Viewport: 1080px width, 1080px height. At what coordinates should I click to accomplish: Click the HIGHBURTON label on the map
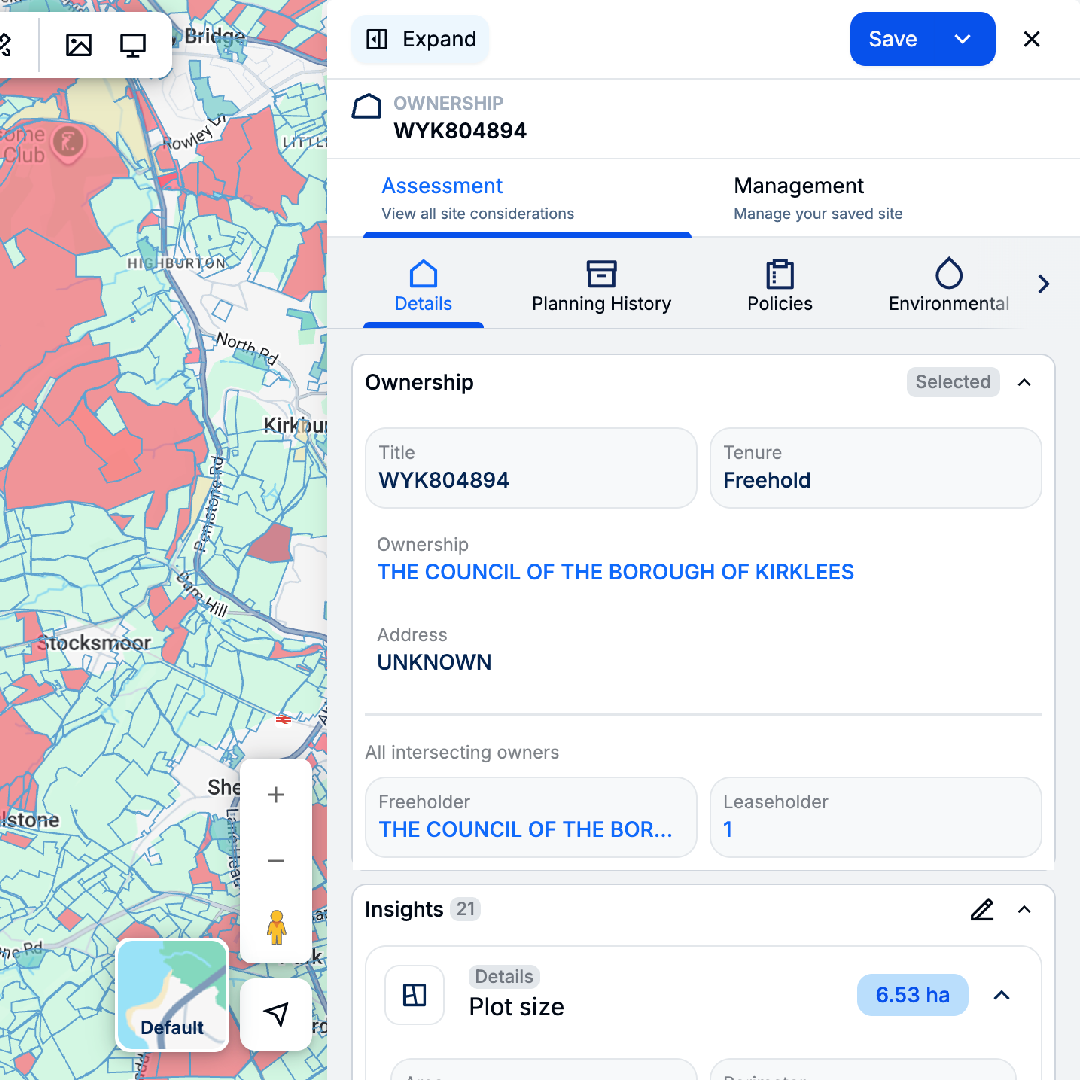[x=176, y=263]
